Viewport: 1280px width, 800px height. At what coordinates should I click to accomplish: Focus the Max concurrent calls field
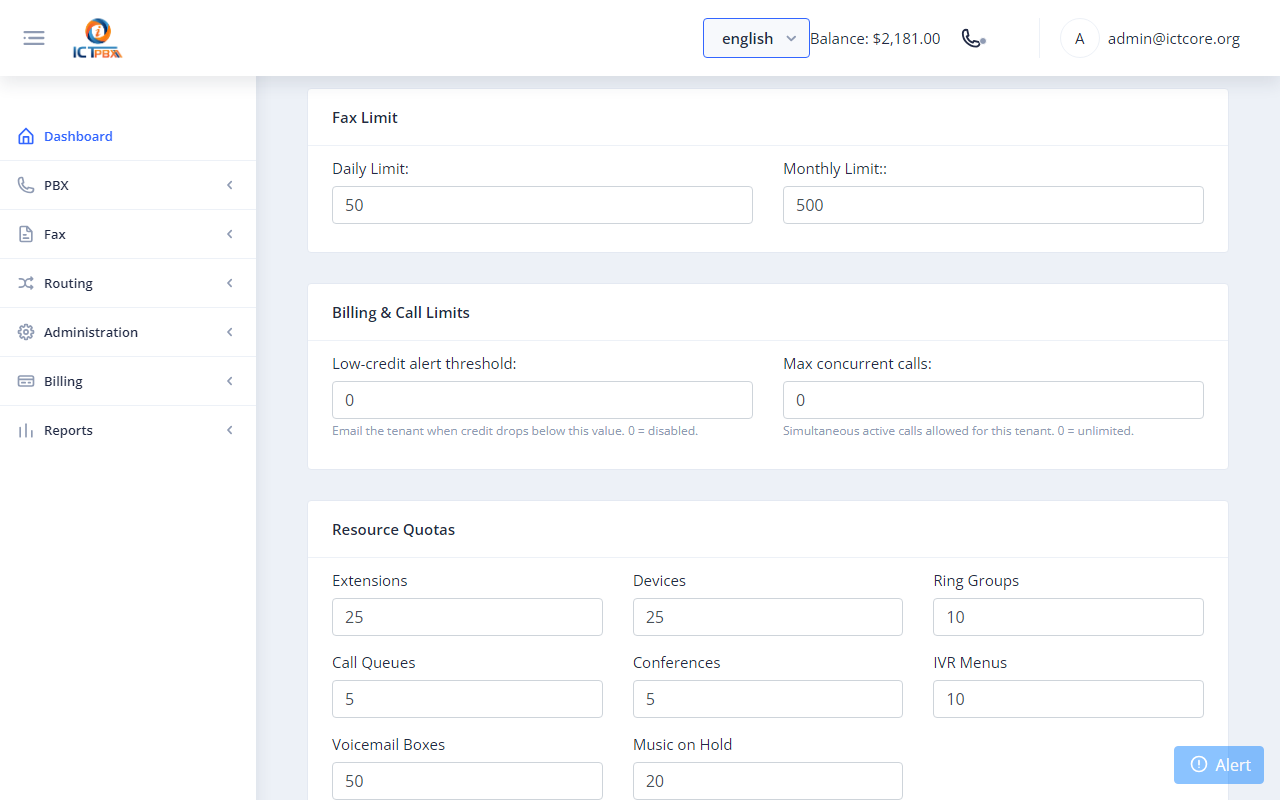click(x=993, y=400)
